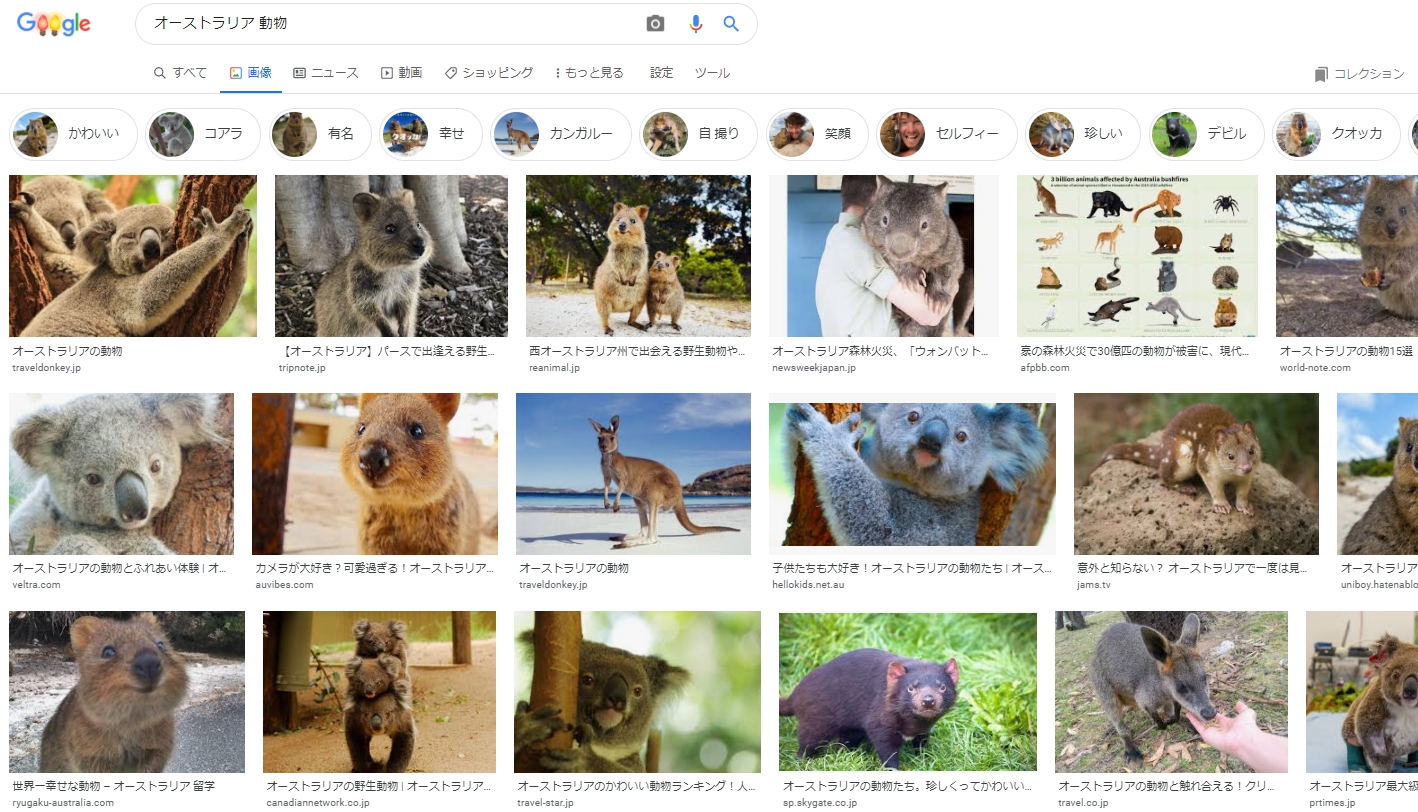Click the Google logo to return home
The image size is (1418, 812).
[53, 23]
